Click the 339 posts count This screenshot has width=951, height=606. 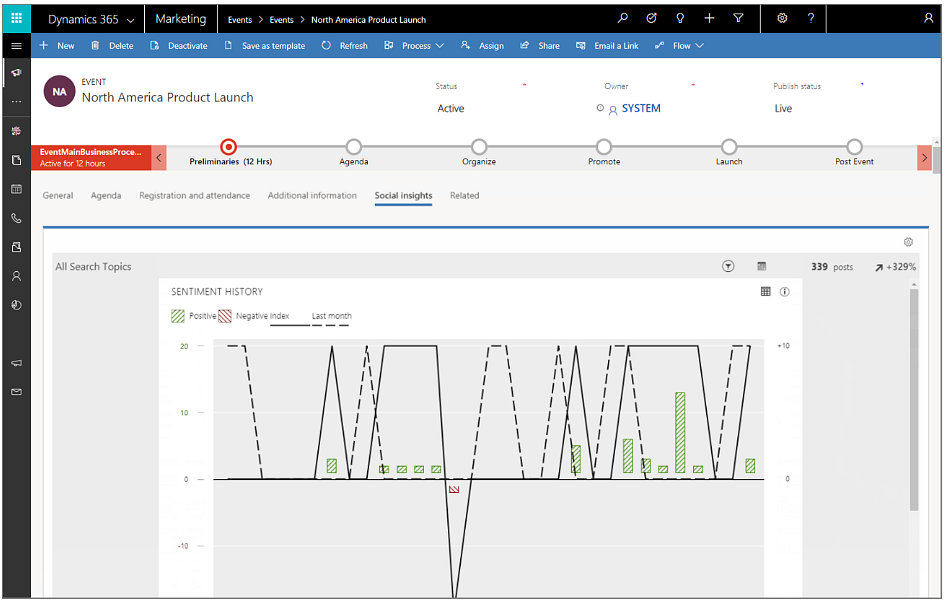832,267
